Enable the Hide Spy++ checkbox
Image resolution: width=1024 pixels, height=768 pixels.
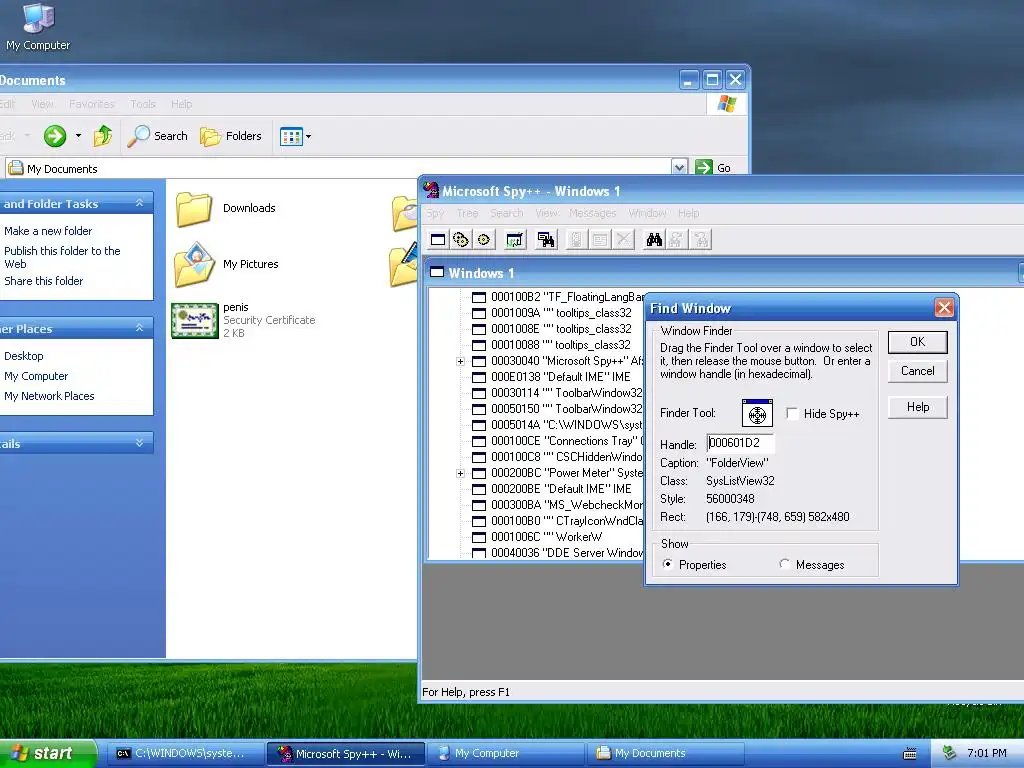click(x=792, y=413)
